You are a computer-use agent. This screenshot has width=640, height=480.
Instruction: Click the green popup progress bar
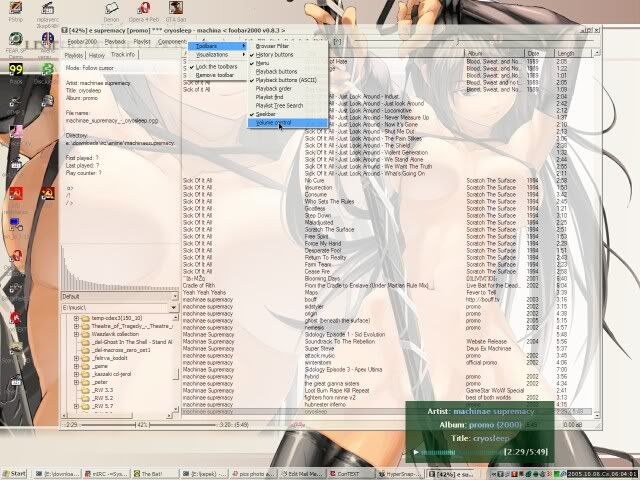pos(461,452)
